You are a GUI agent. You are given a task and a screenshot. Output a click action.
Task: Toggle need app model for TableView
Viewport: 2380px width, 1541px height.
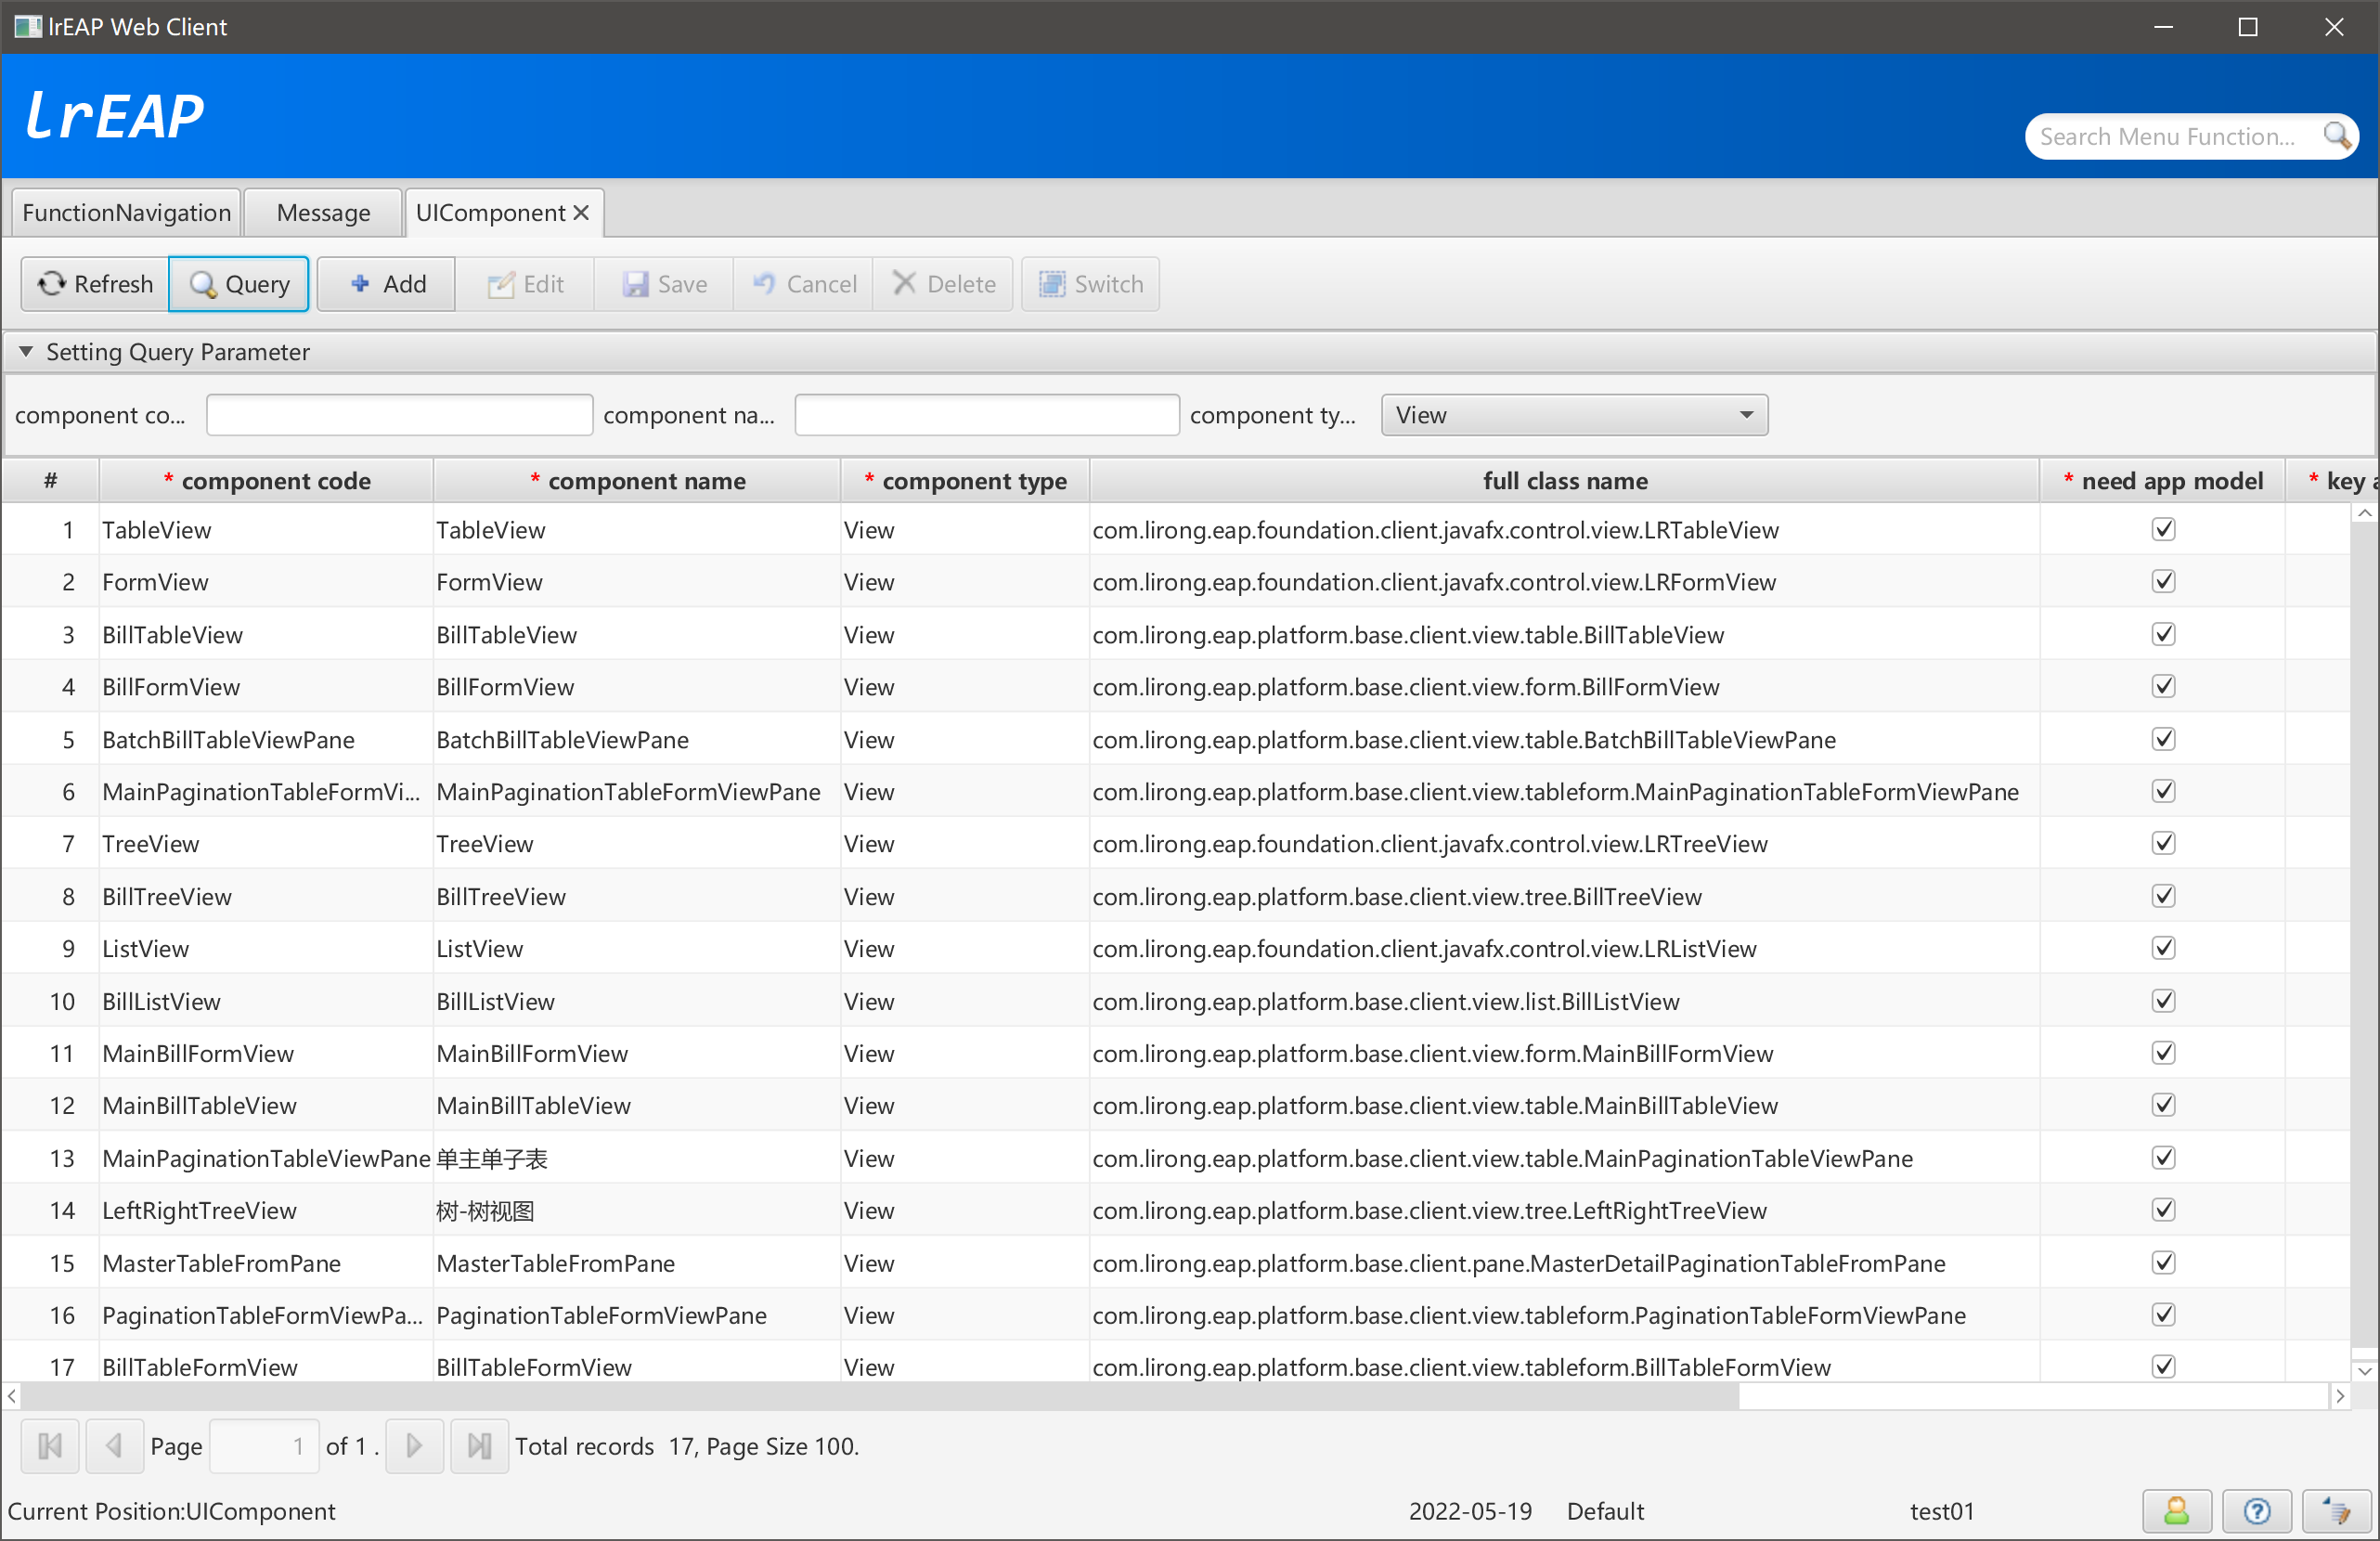(x=2163, y=529)
